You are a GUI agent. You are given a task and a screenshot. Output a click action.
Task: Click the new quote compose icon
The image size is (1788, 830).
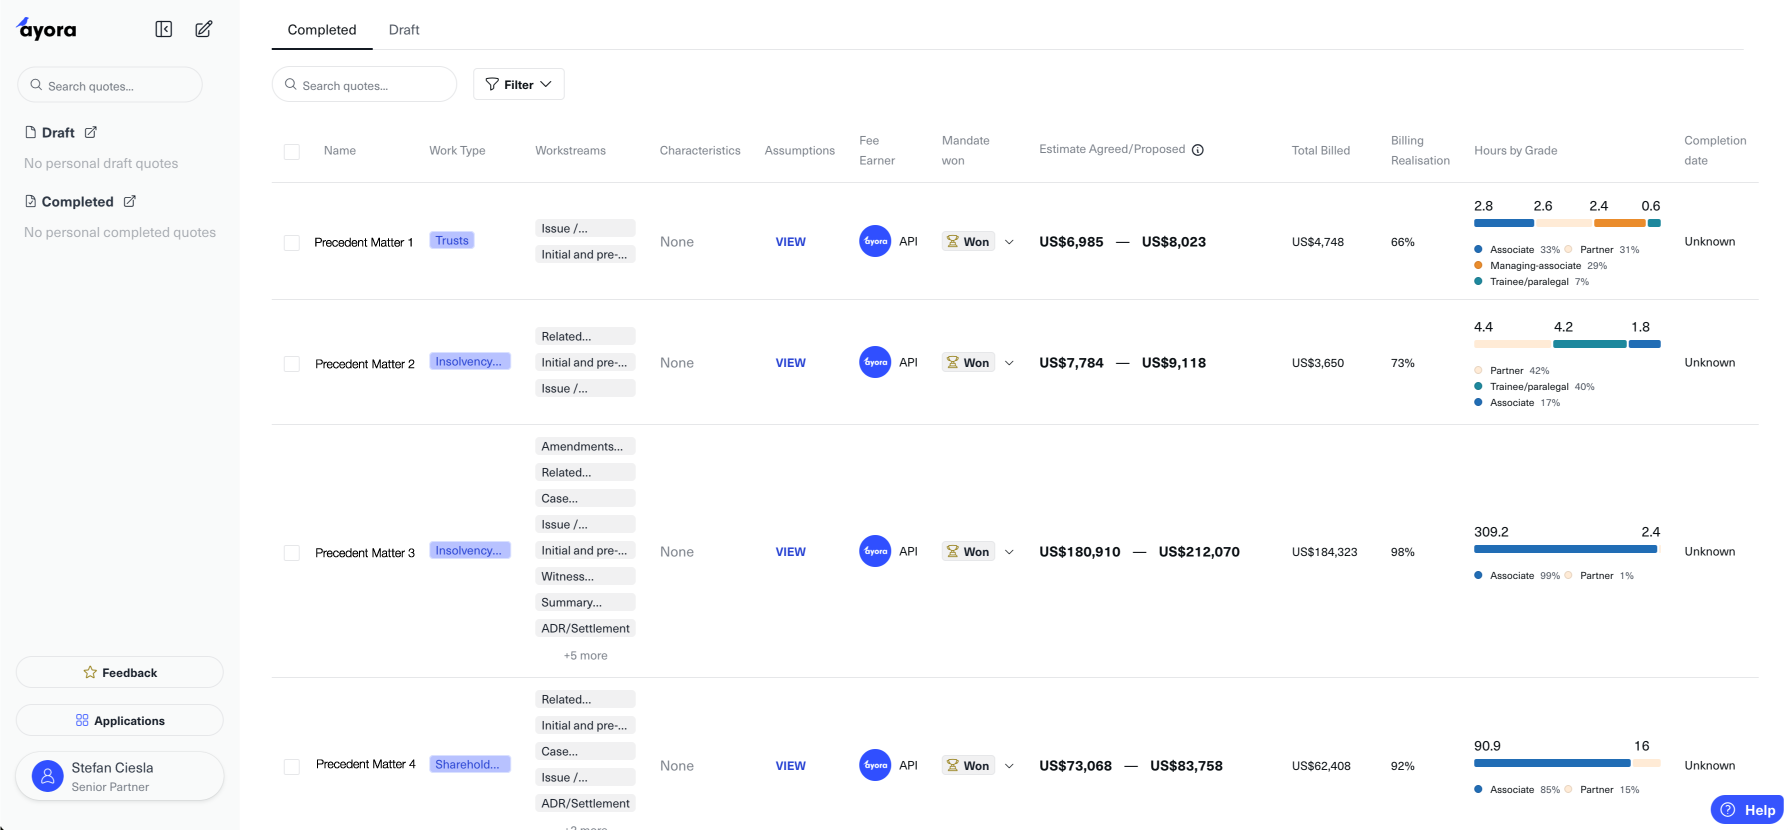204,30
